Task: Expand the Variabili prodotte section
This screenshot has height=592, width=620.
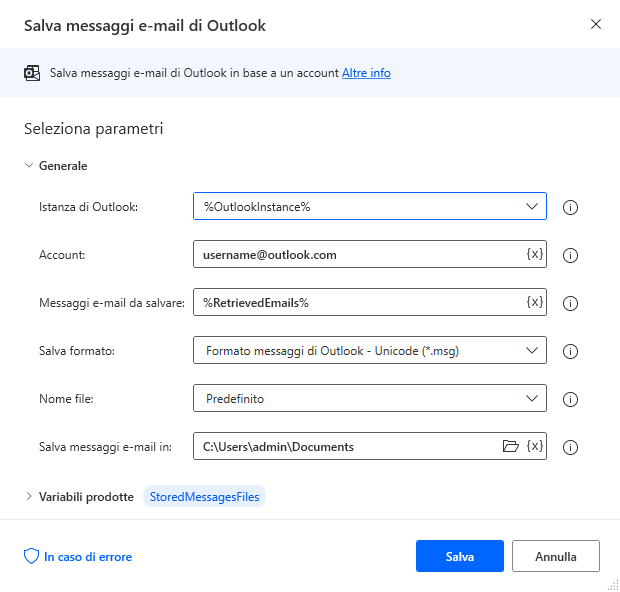Action: 28,496
